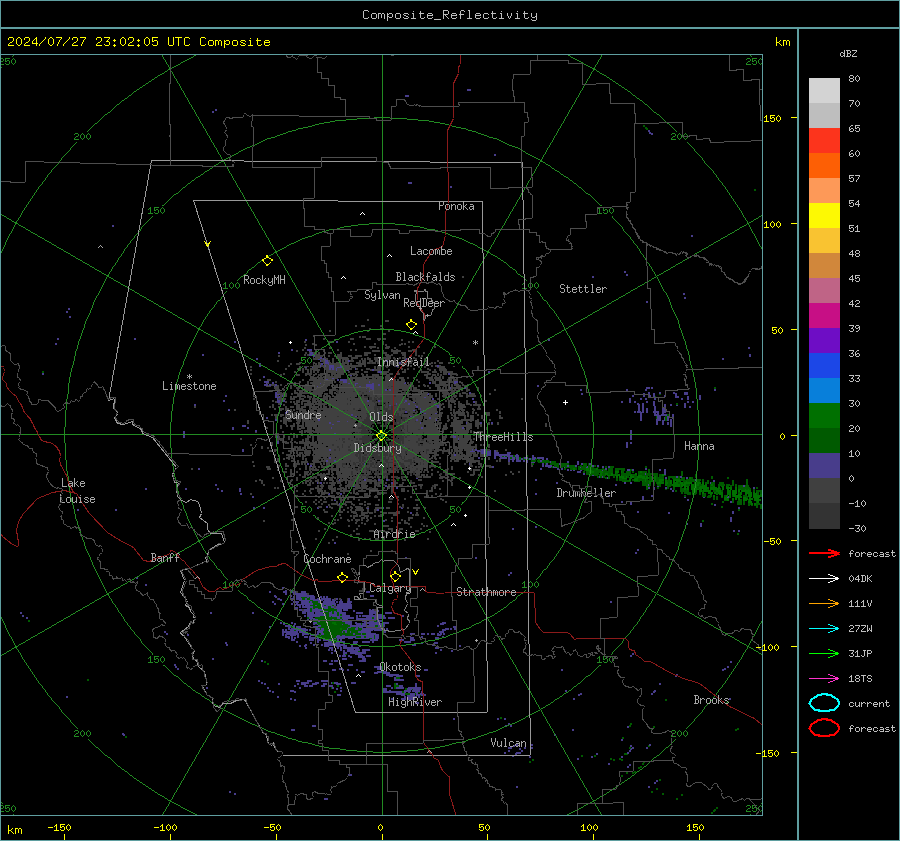Click the green 31JP arrow icon
The height and width of the screenshot is (841, 900).
point(824,653)
